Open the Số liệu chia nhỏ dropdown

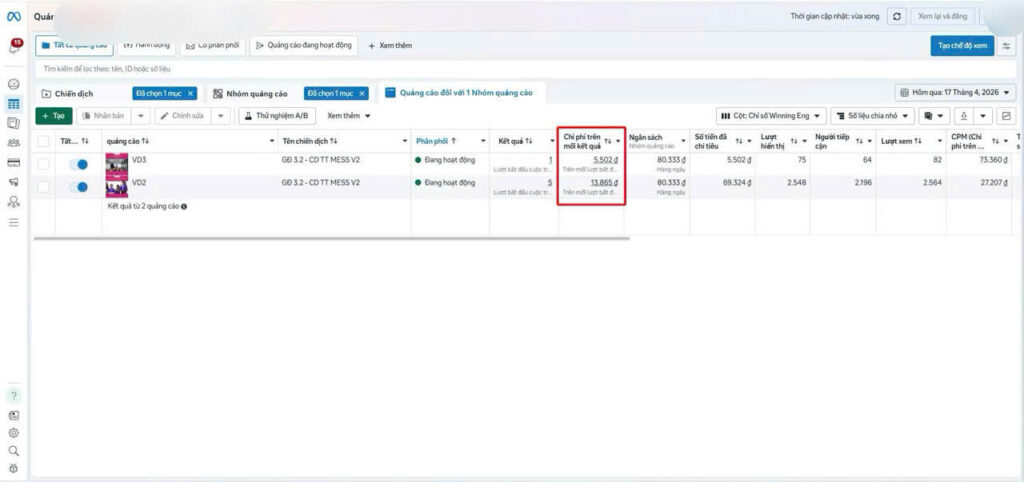click(x=872, y=116)
